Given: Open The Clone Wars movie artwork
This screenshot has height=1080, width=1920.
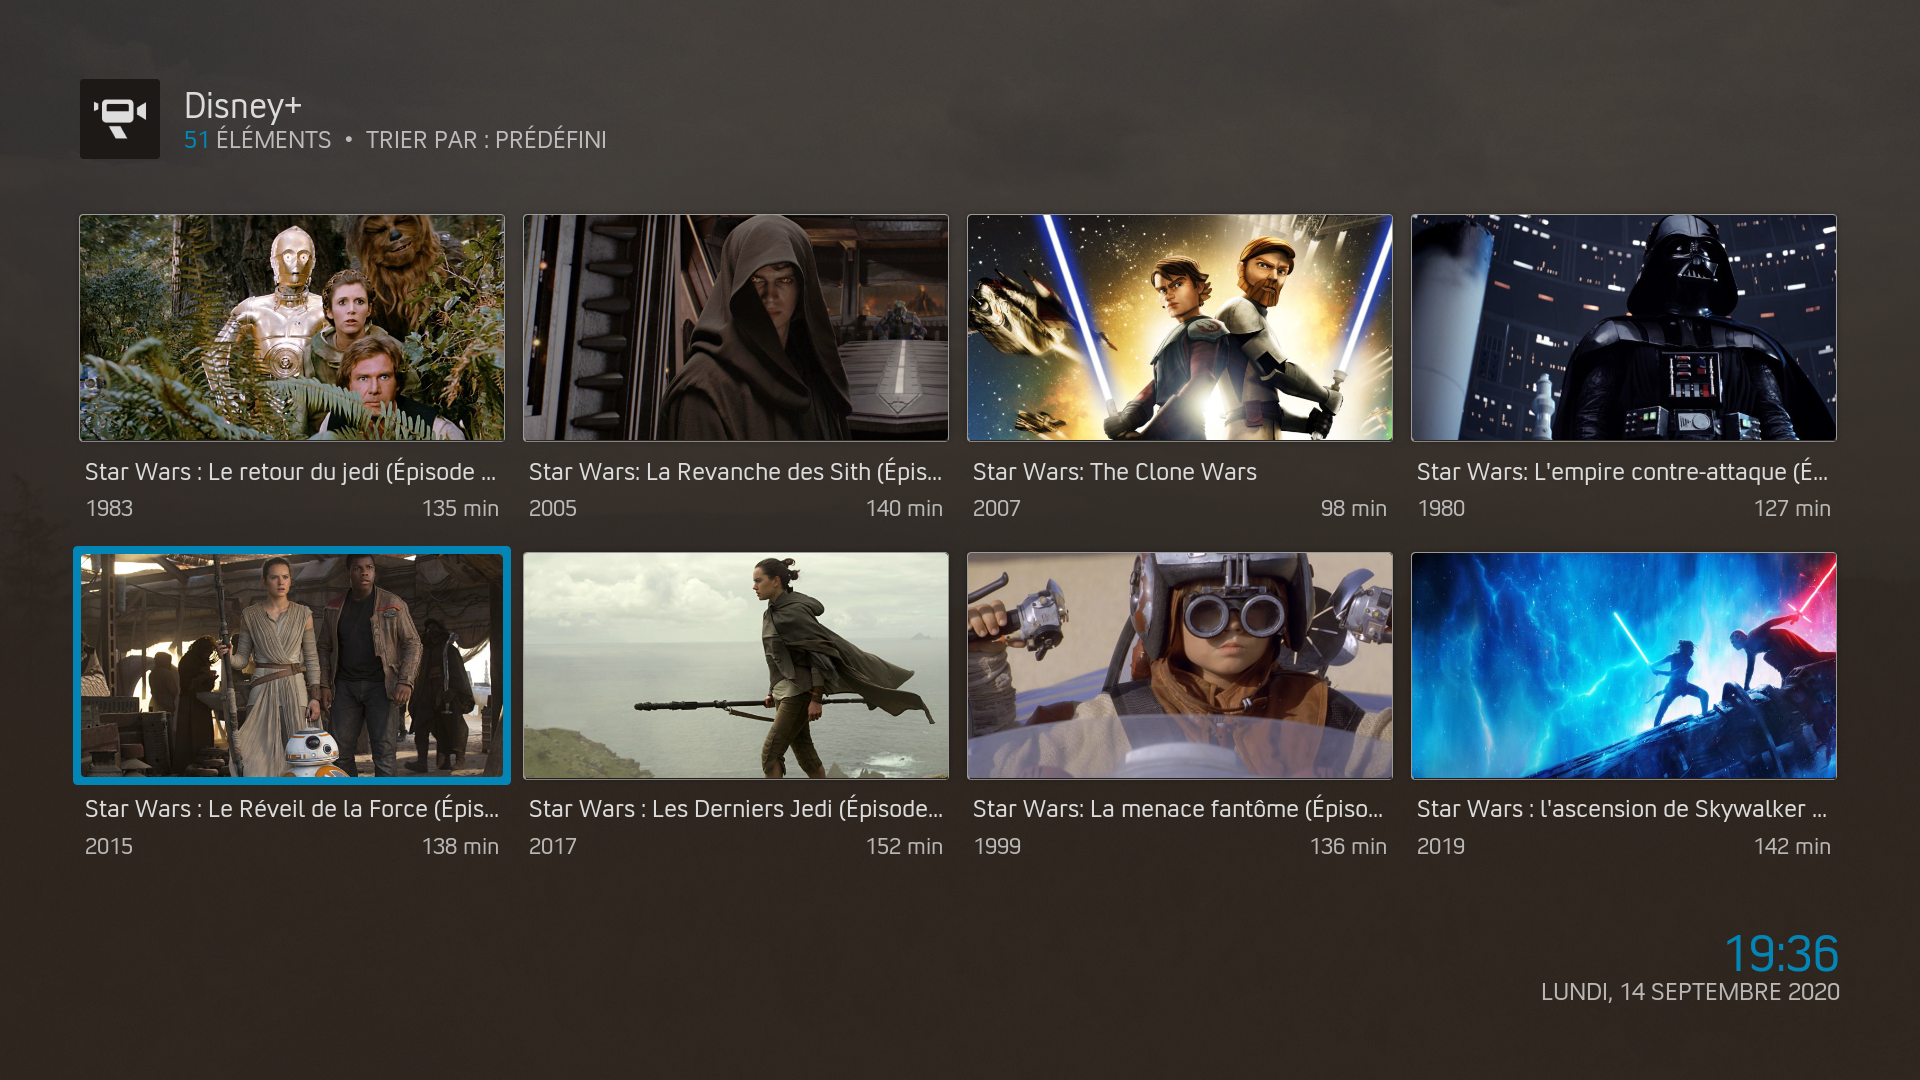Looking at the screenshot, I should [1180, 328].
